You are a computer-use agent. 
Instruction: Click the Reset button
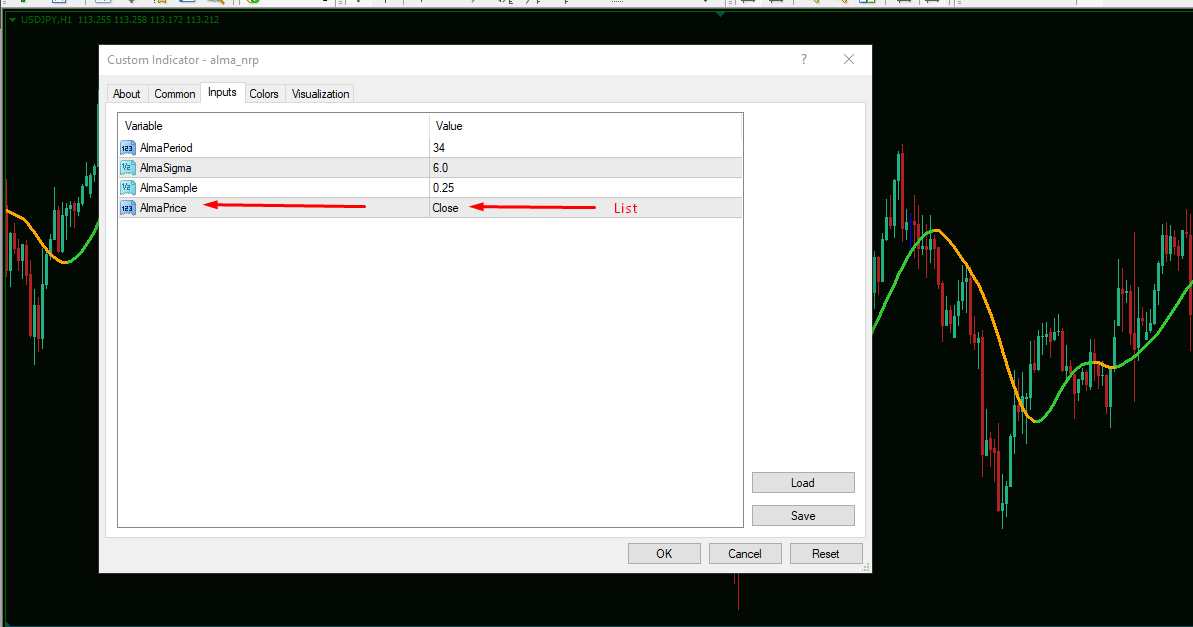click(x=826, y=553)
